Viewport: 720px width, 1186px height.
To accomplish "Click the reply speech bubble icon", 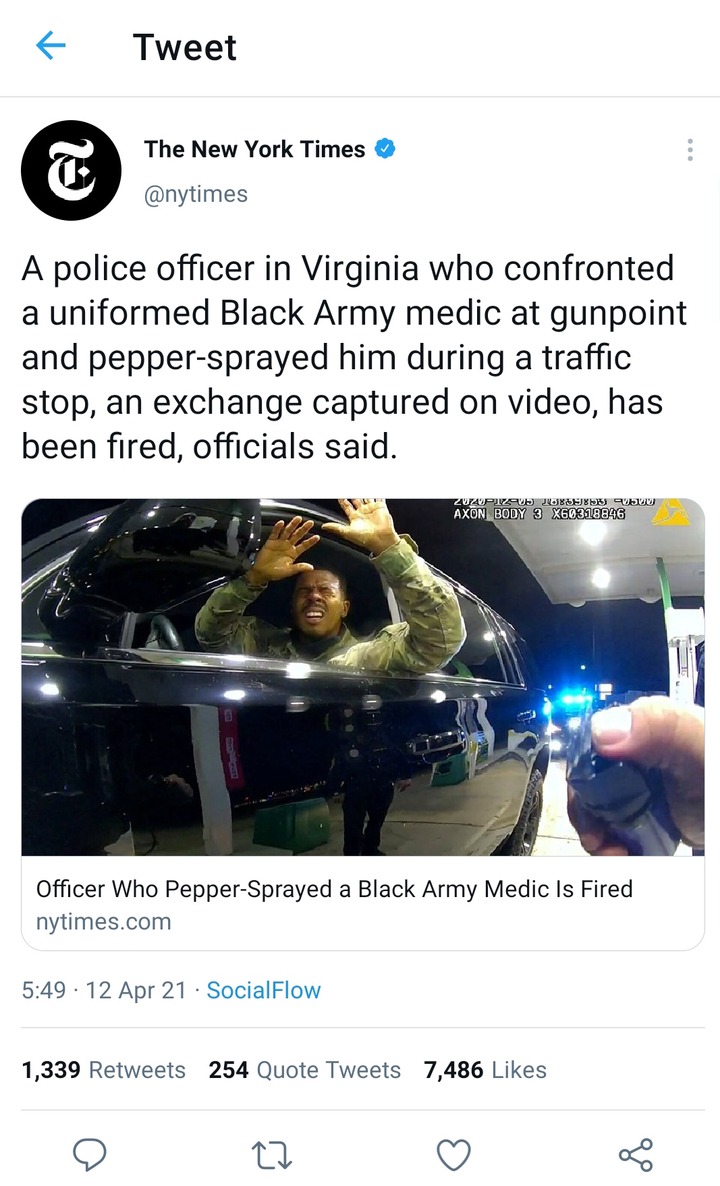I will 89,1154.
